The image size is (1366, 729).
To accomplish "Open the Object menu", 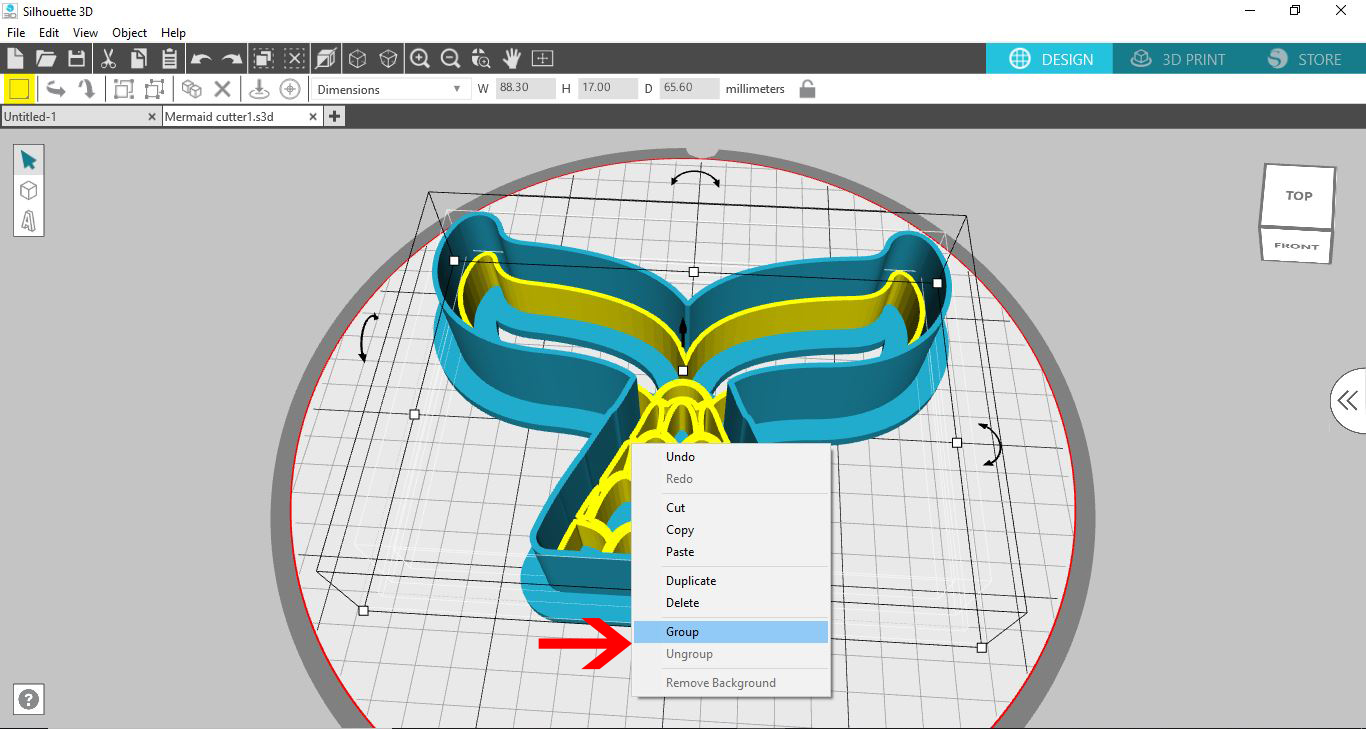I will pyautogui.click(x=130, y=33).
